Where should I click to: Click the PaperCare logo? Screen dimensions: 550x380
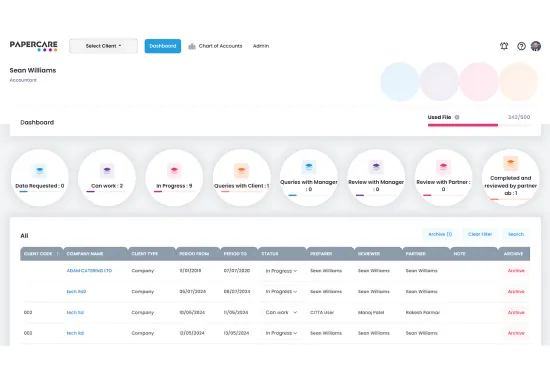pyautogui.click(x=34, y=46)
